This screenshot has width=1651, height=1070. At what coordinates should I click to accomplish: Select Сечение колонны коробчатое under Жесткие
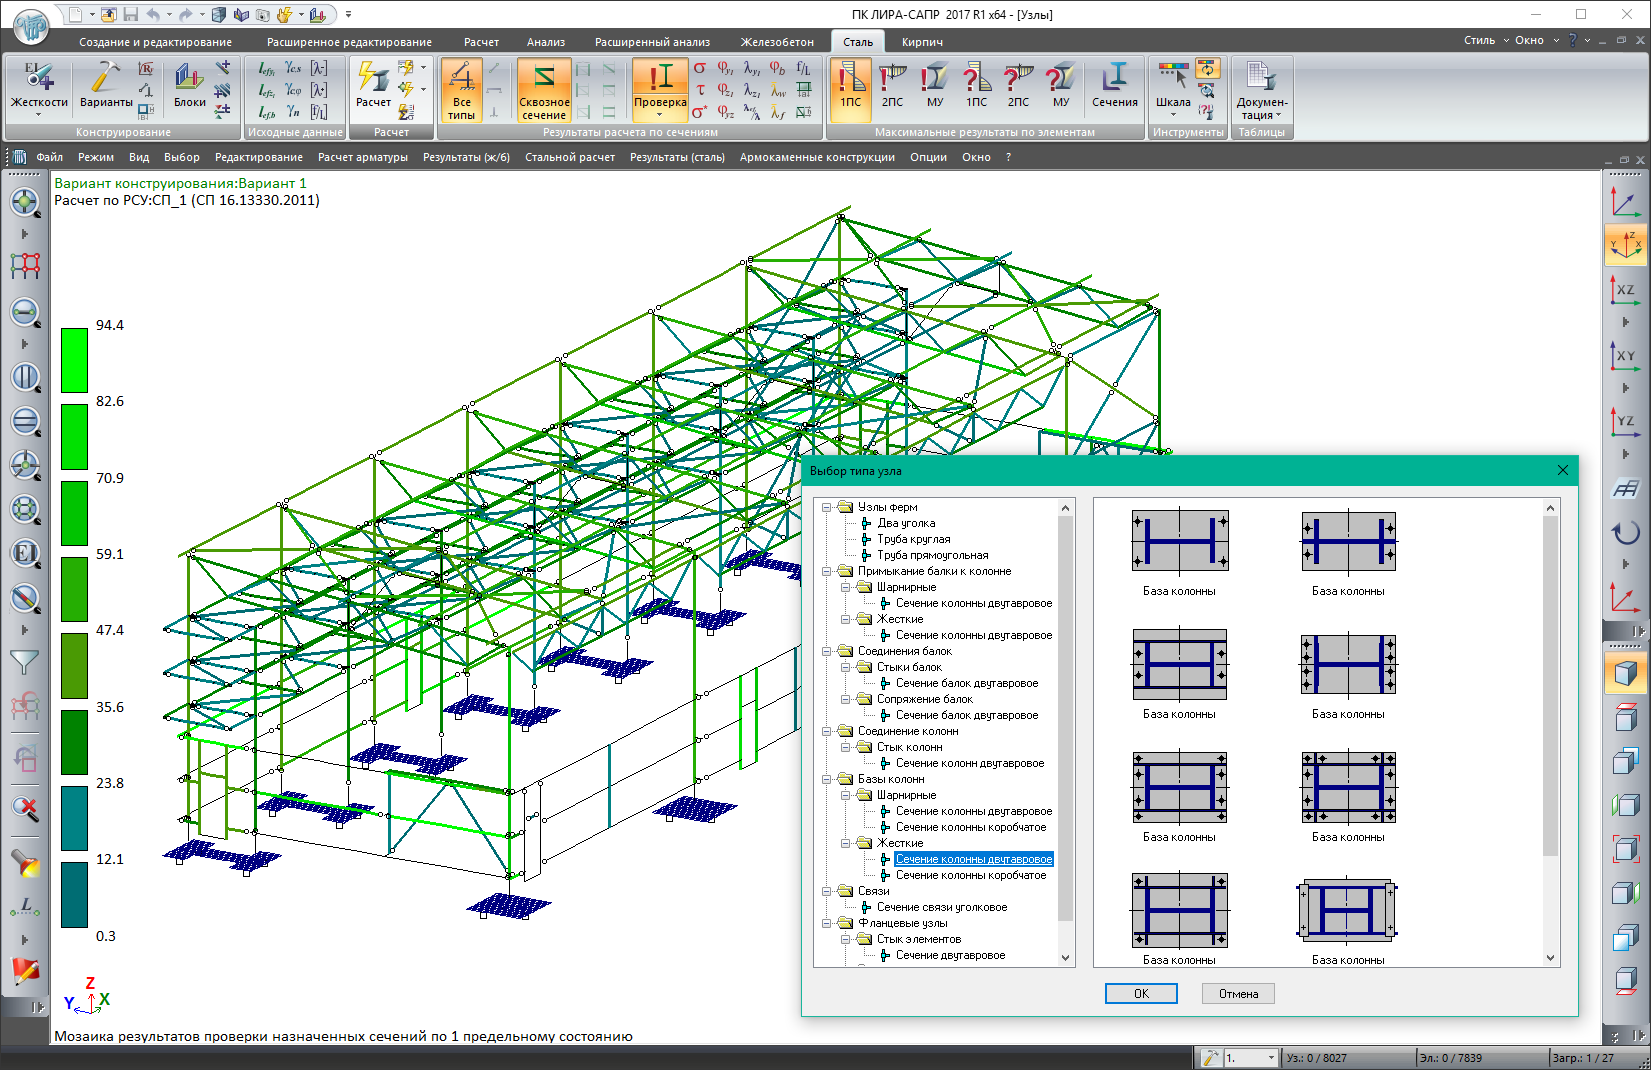970,875
